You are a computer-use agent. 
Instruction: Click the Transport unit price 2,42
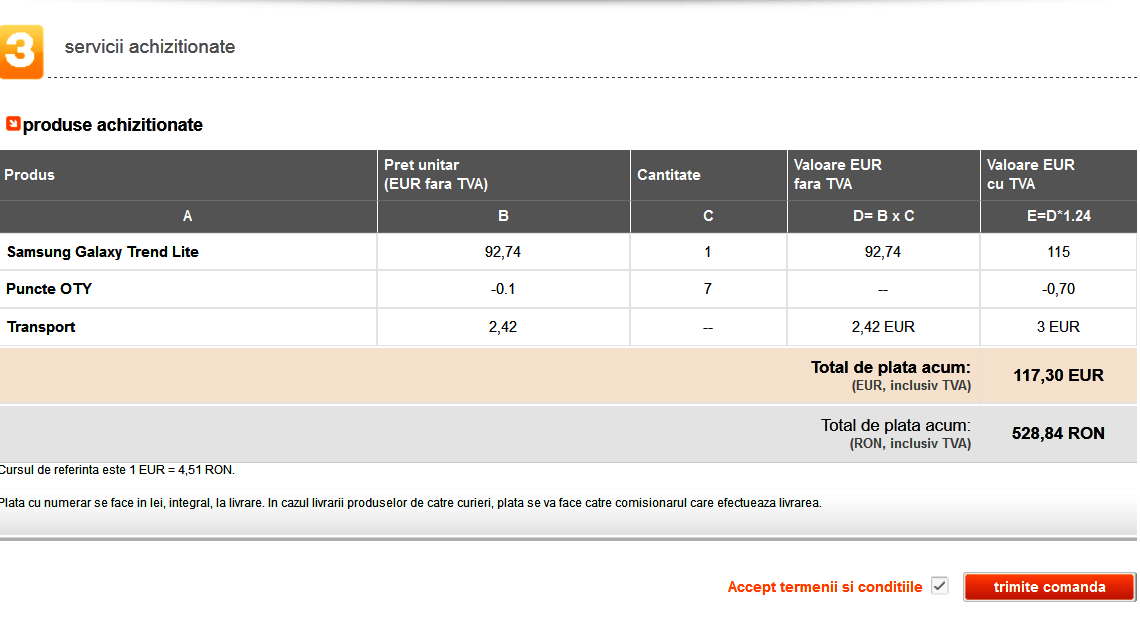503,327
